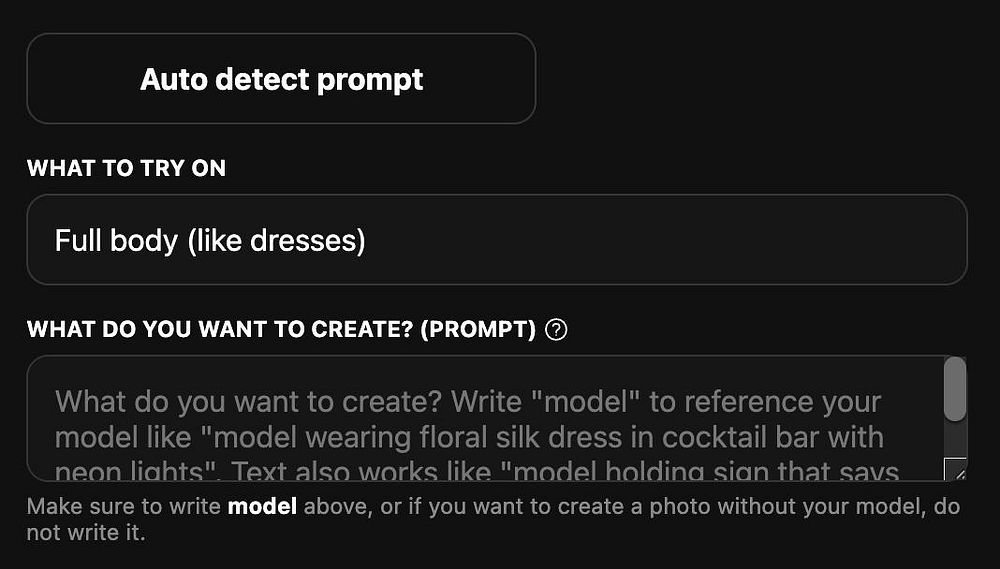Click the question mark help icon
The height and width of the screenshot is (569, 1000).
(557, 330)
